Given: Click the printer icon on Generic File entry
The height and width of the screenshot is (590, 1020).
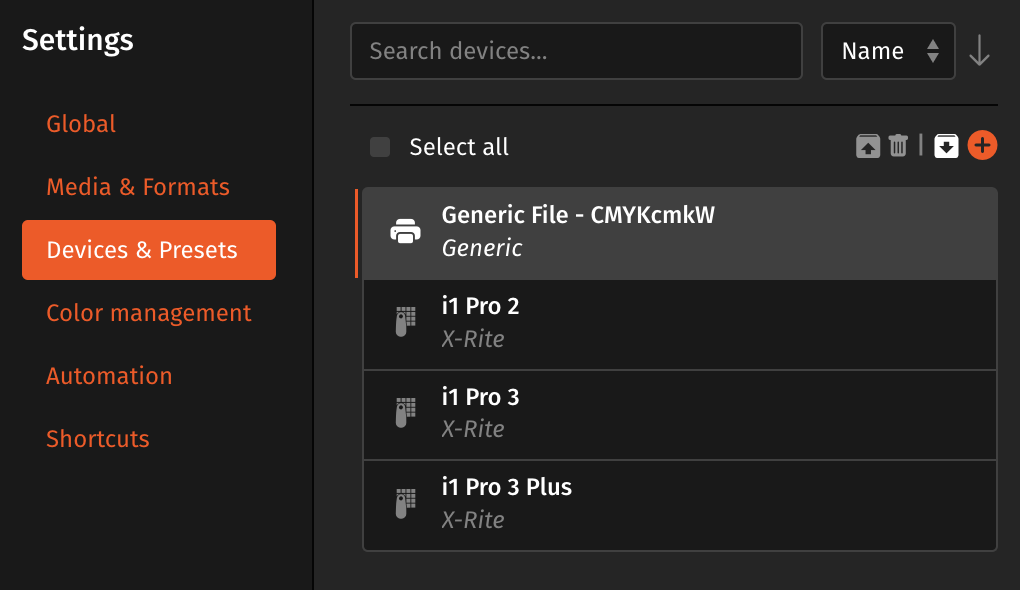Looking at the screenshot, I should click(x=405, y=231).
